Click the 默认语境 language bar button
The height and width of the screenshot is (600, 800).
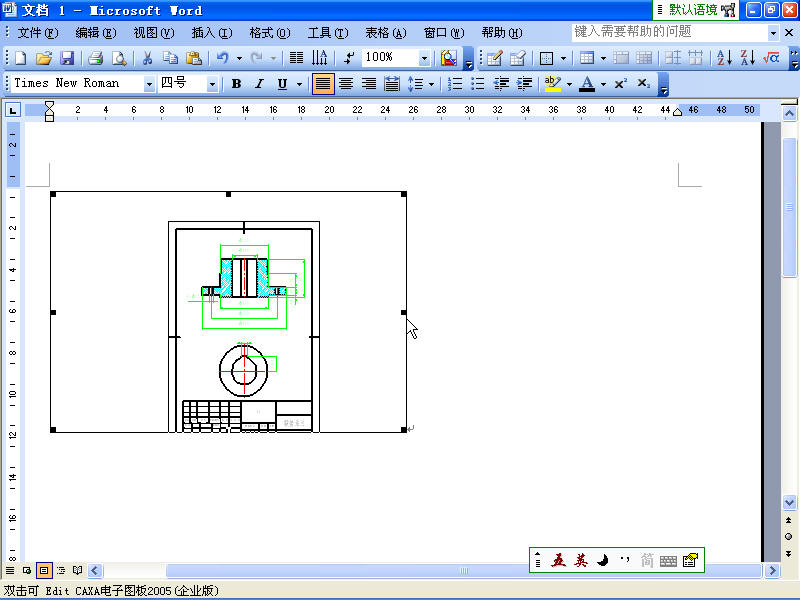tap(693, 10)
